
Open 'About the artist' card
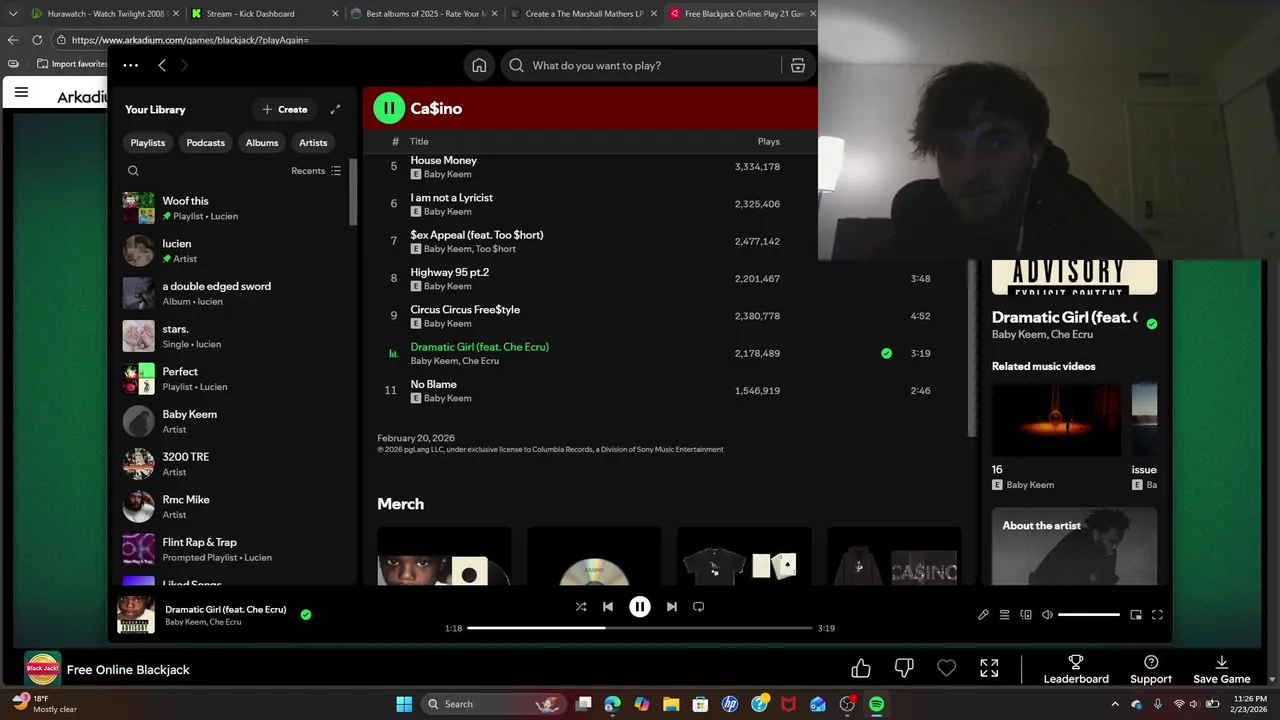point(1074,546)
